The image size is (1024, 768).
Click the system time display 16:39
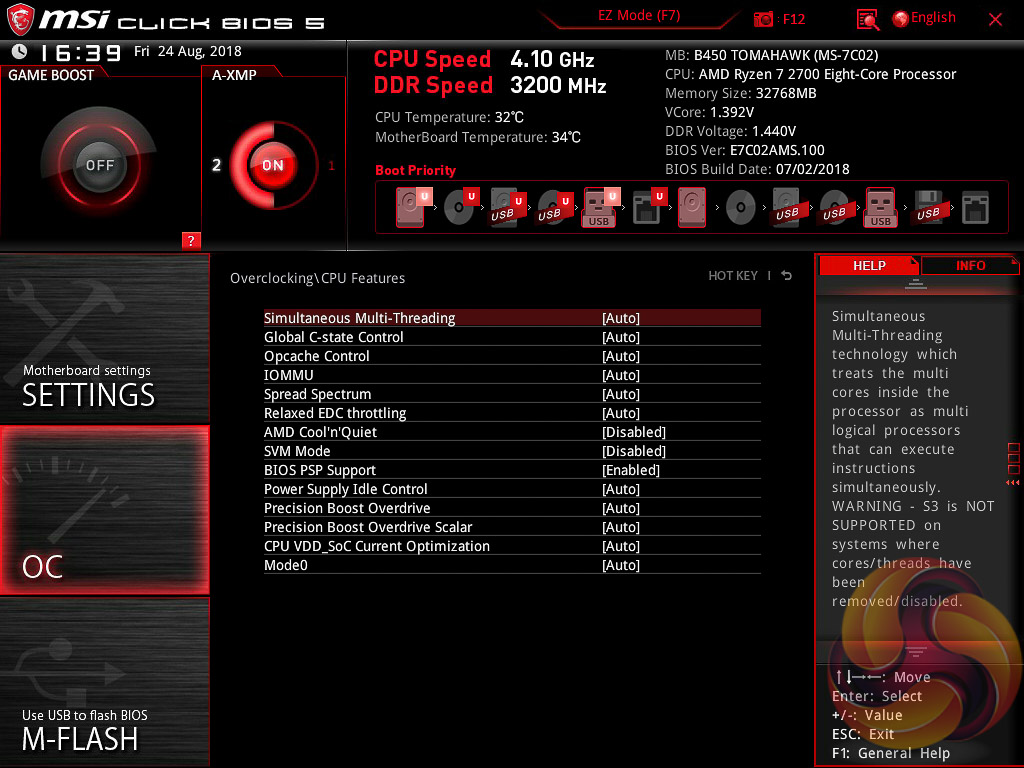(80, 52)
